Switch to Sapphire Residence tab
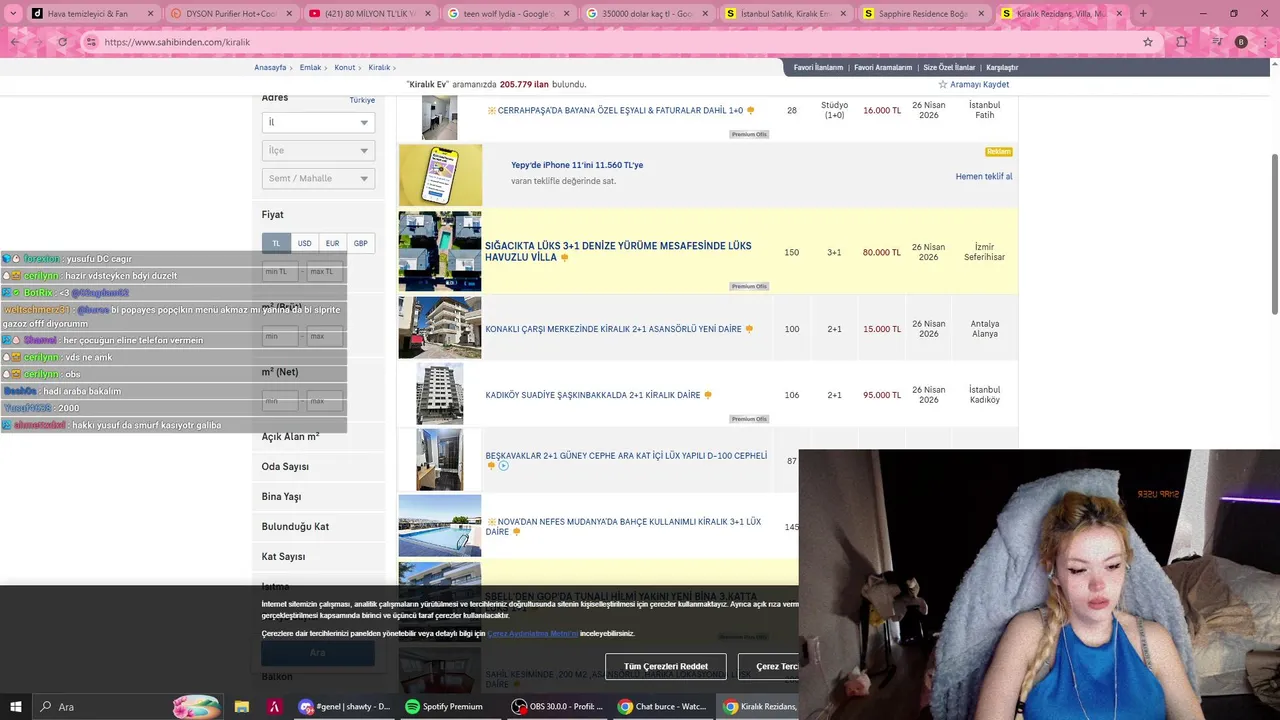The width and height of the screenshot is (1280, 720). click(x=923, y=13)
